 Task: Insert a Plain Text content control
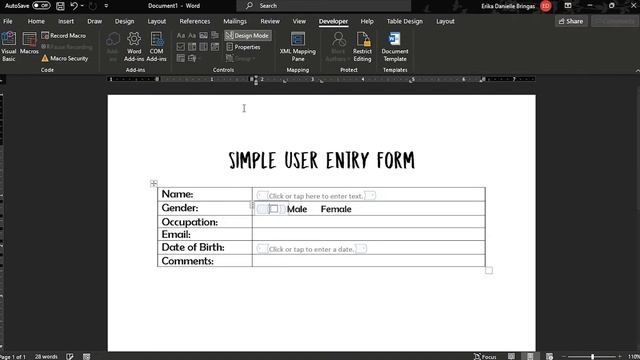[x=192, y=36]
